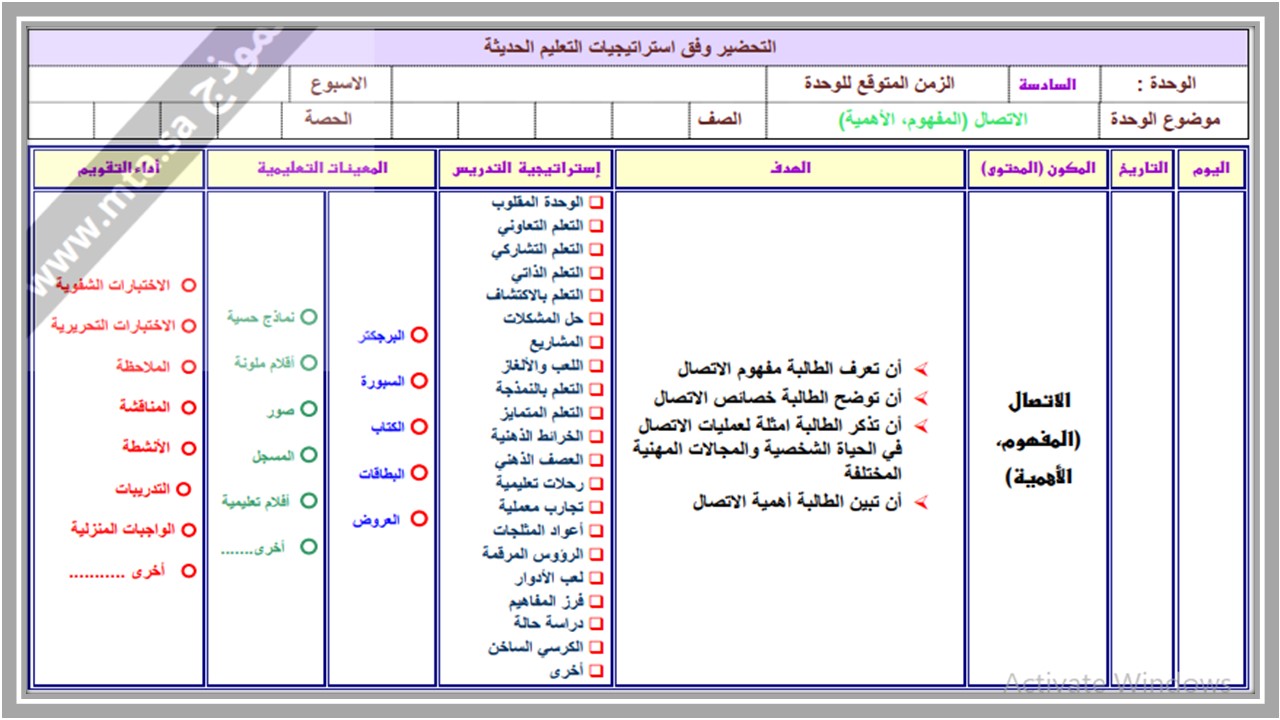Select the unit value السادسة
1280x720 pixels.
click(1047, 85)
